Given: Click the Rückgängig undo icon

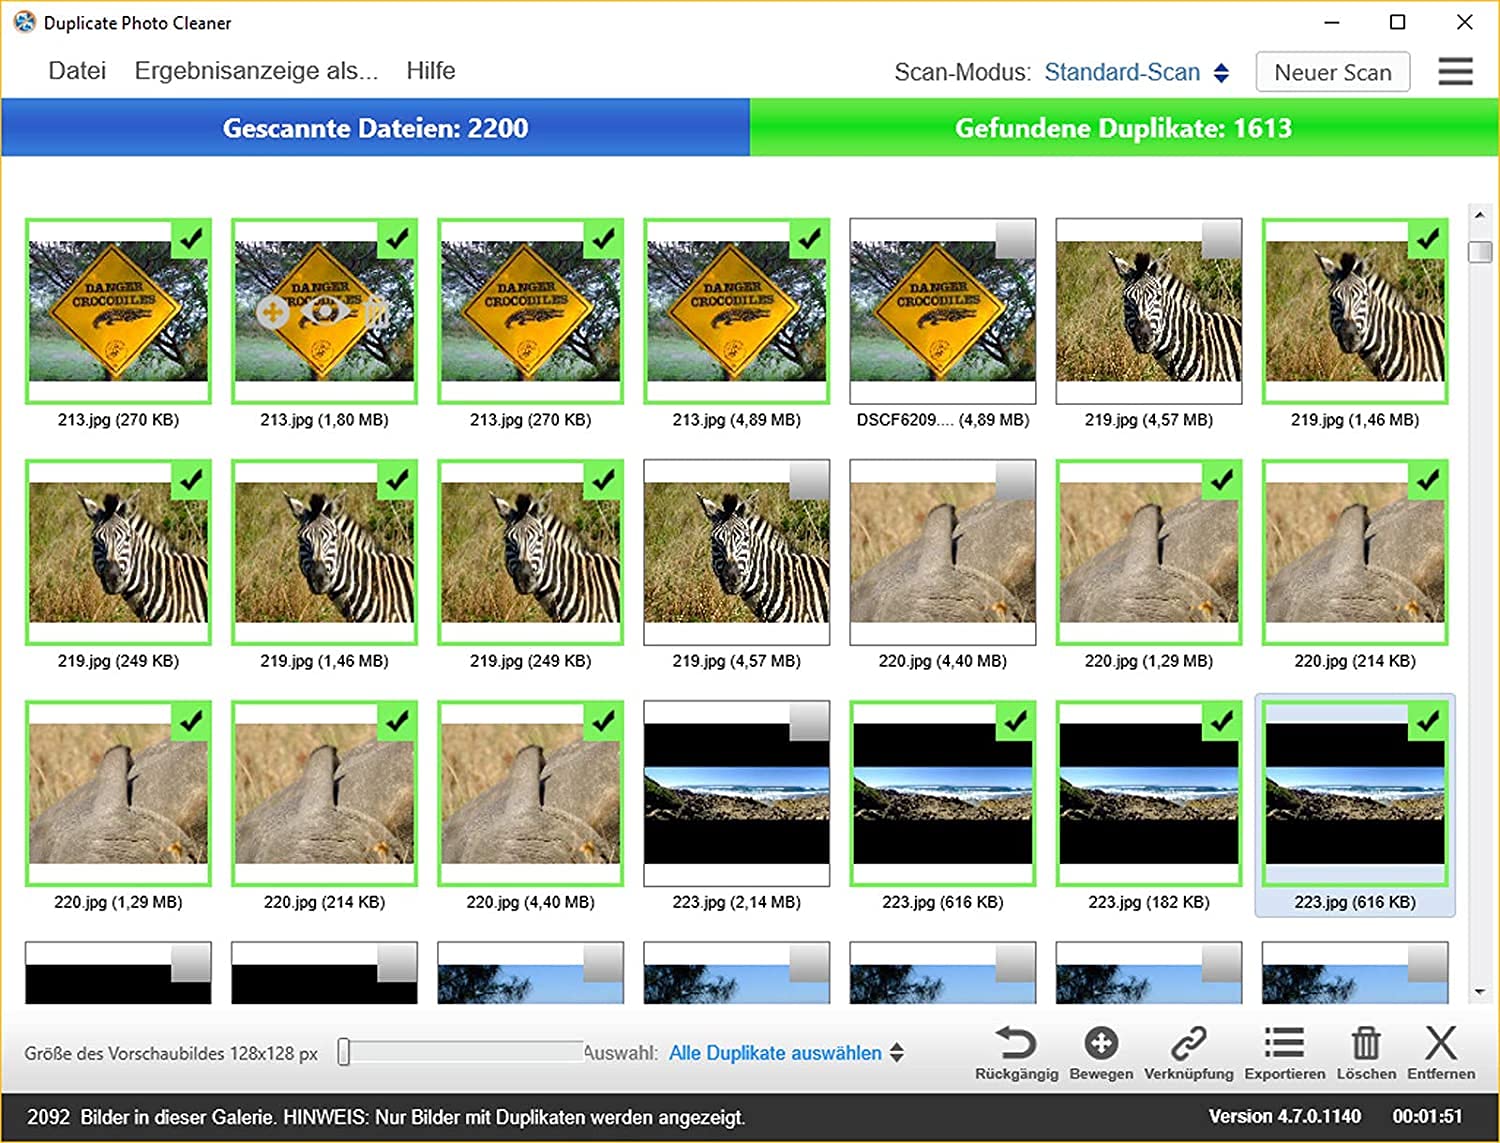Looking at the screenshot, I should coord(1016,1043).
